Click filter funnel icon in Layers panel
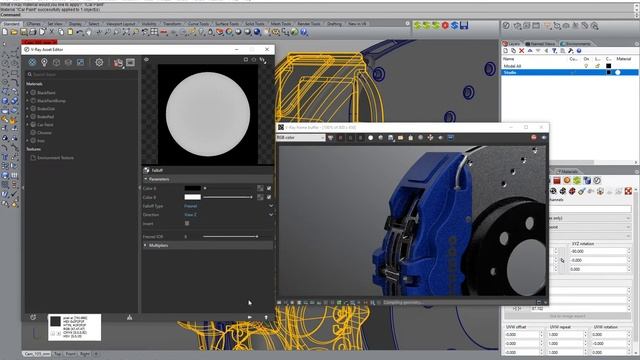This screenshot has height=360, width=640. tap(554, 51)
